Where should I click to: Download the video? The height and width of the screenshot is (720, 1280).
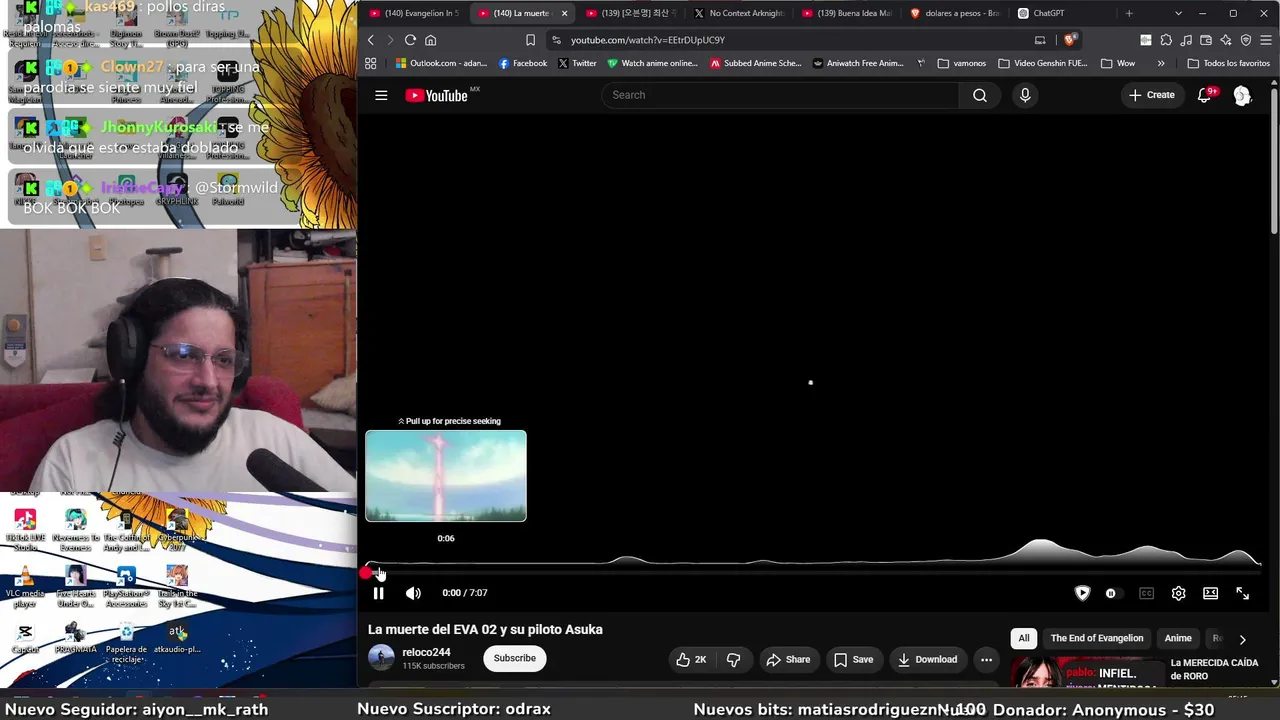(927, 659)
